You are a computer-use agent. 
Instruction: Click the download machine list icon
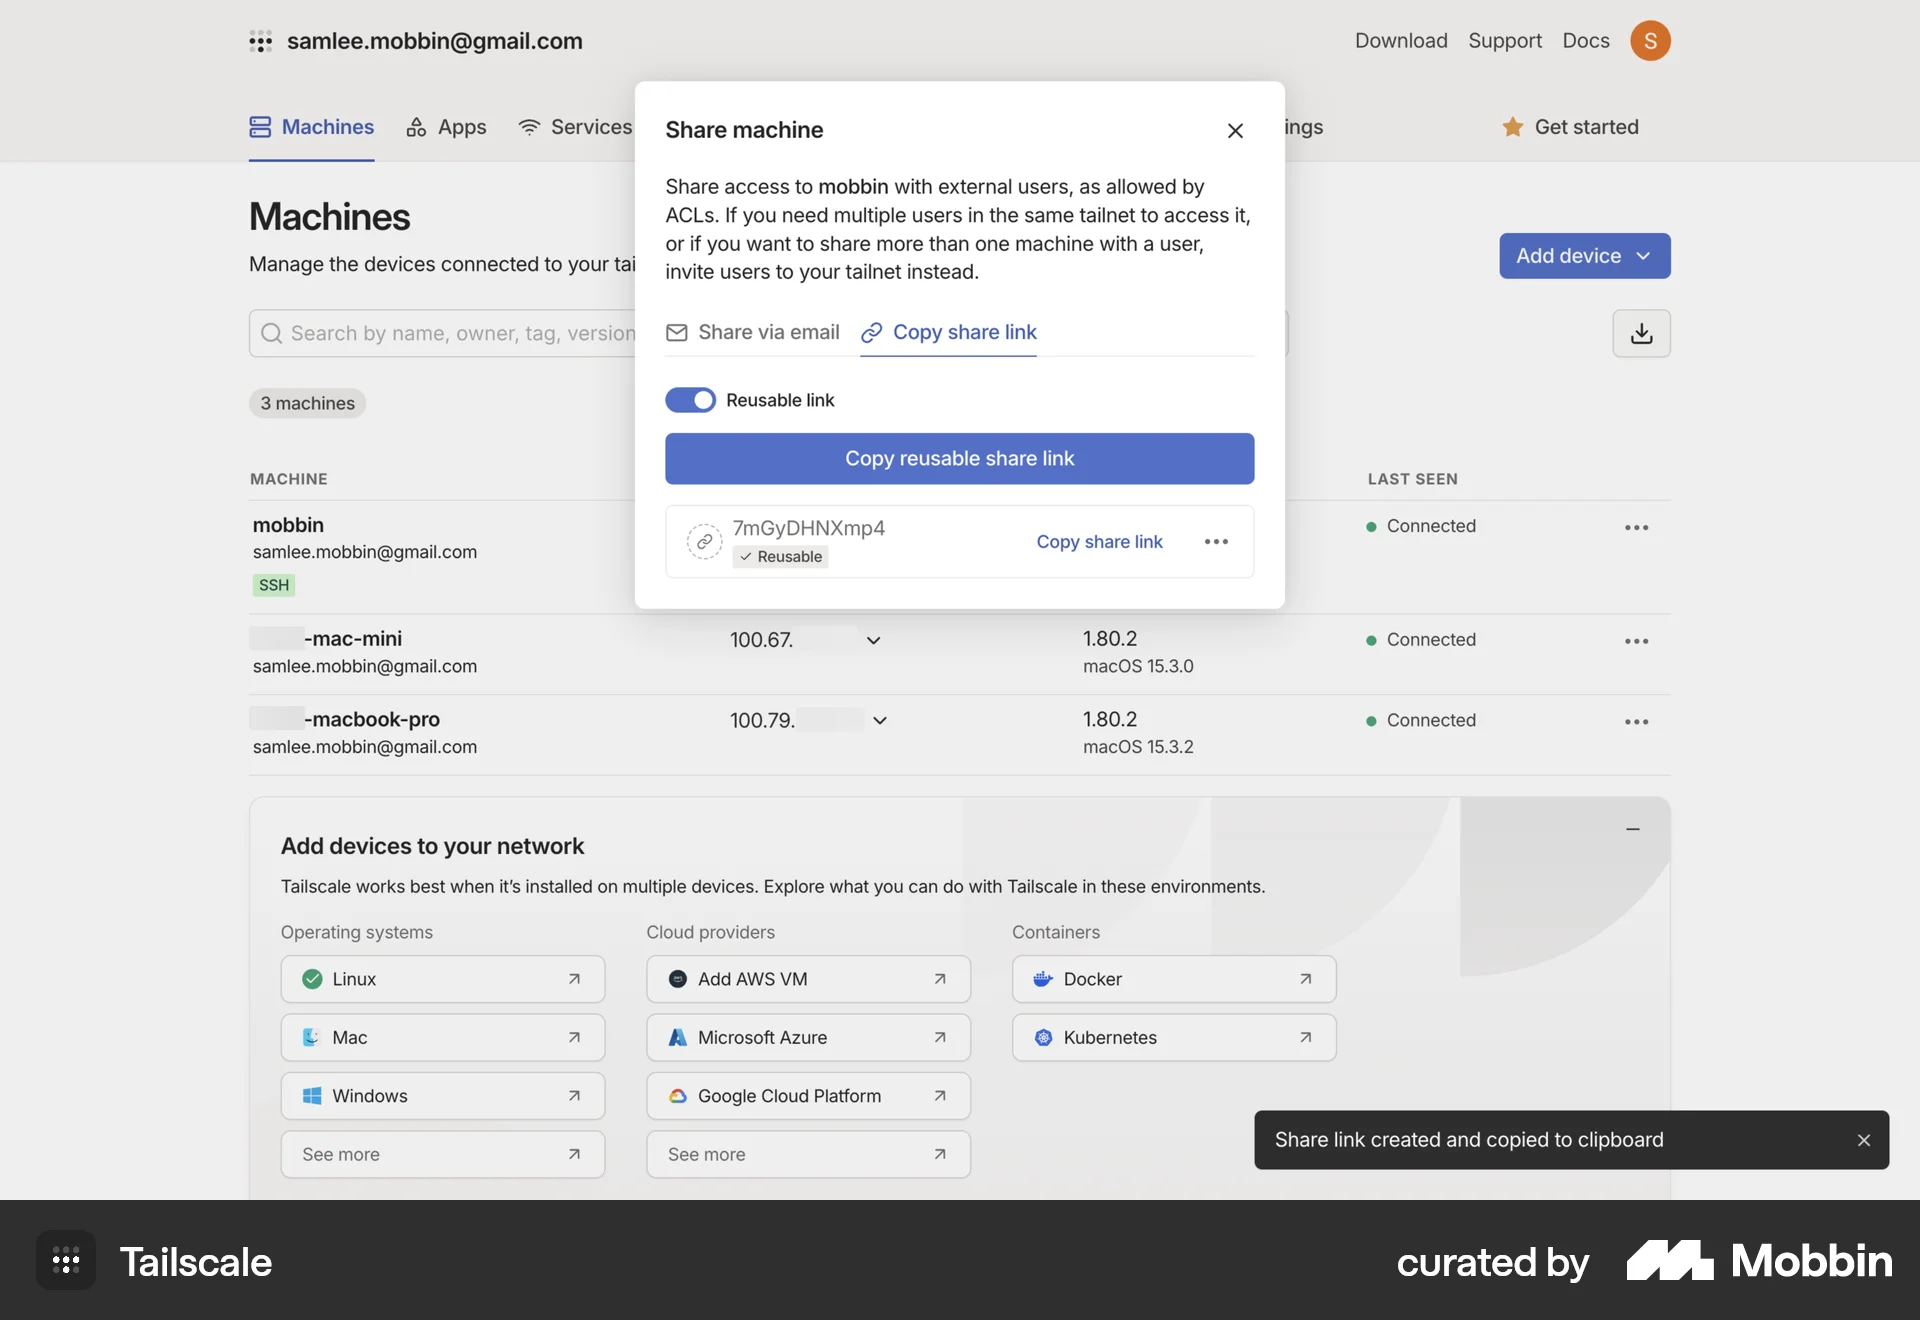click(1641, 333)
